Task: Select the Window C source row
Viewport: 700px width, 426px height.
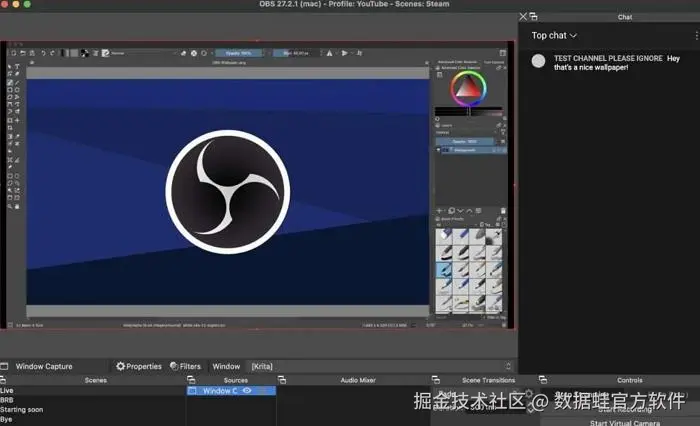Action: point(231,391)
